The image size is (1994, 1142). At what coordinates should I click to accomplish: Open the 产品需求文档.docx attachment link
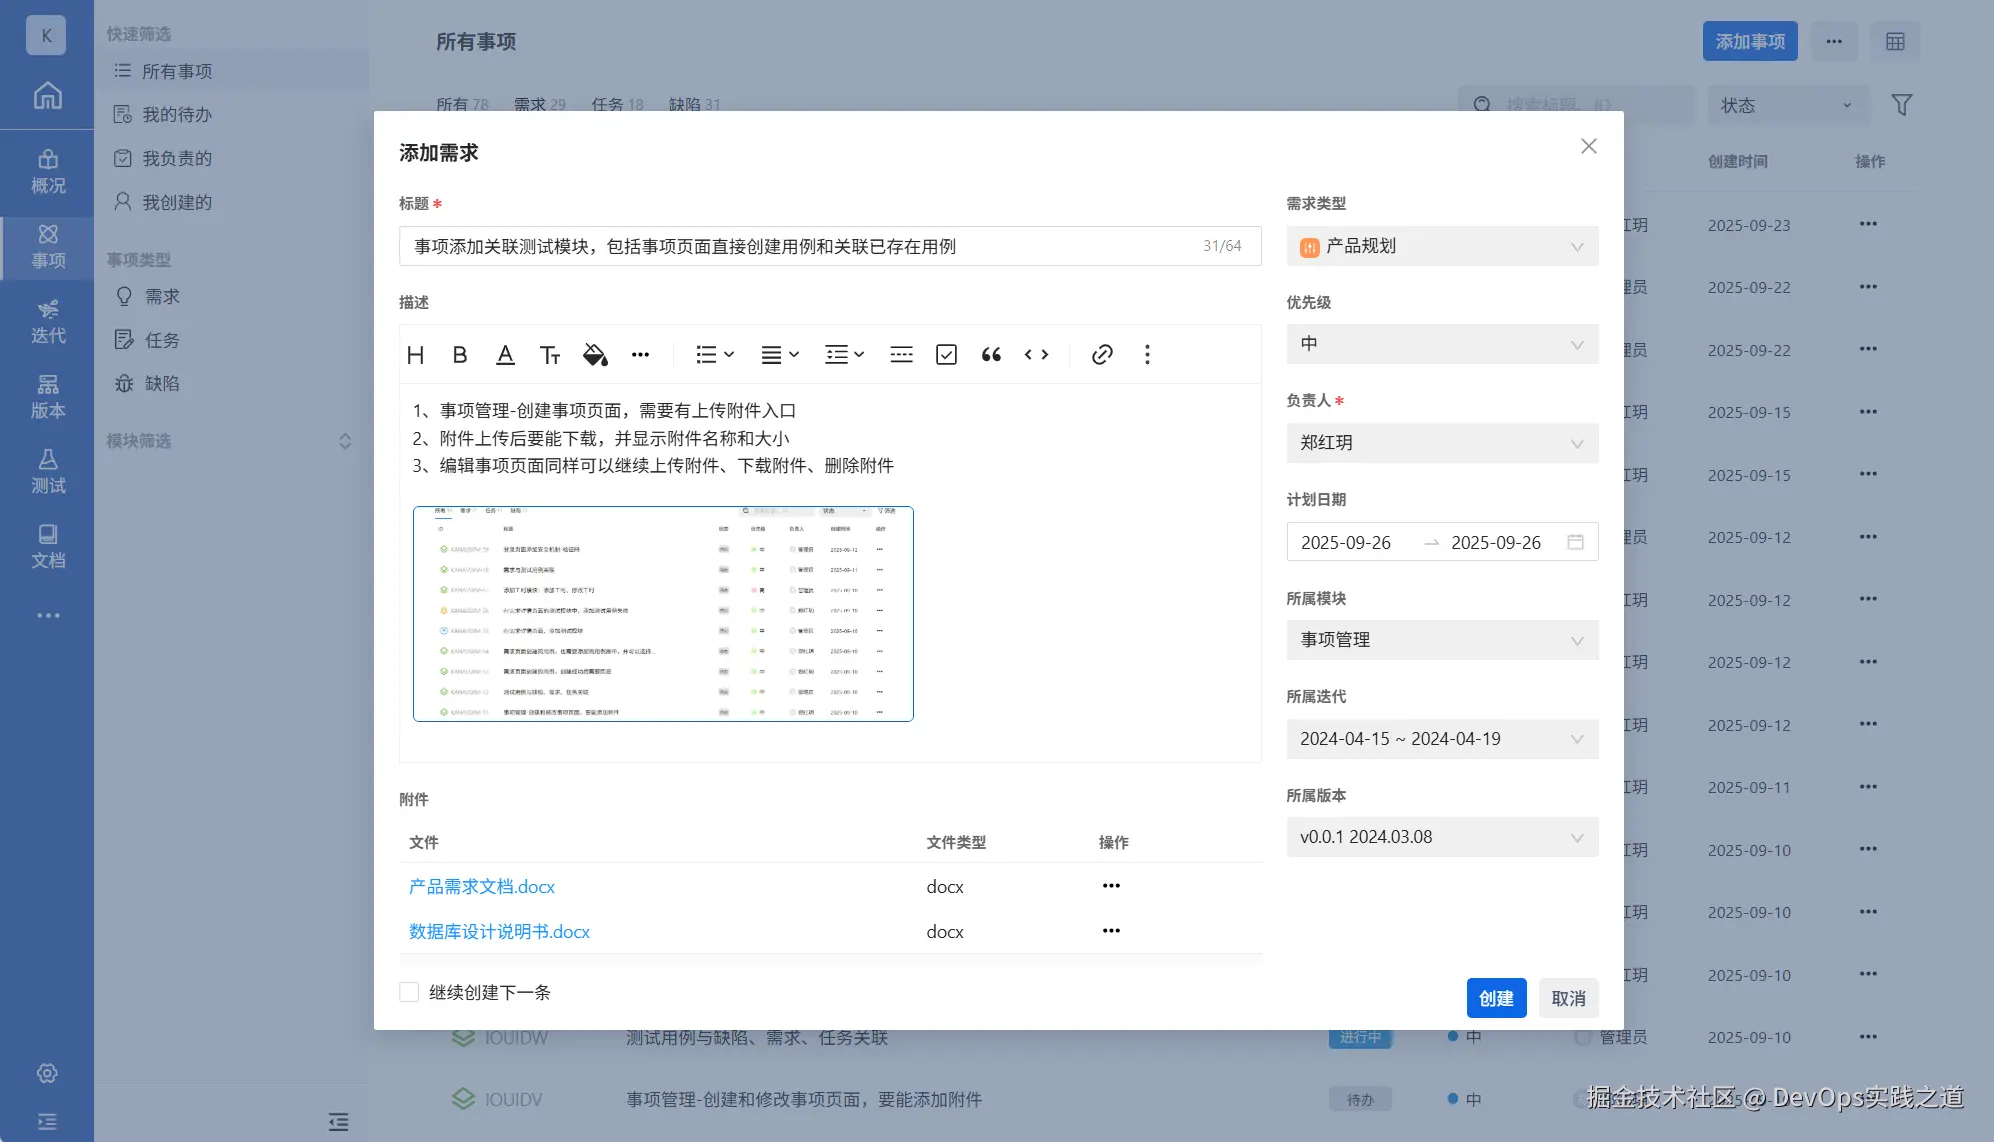[482, 887]
